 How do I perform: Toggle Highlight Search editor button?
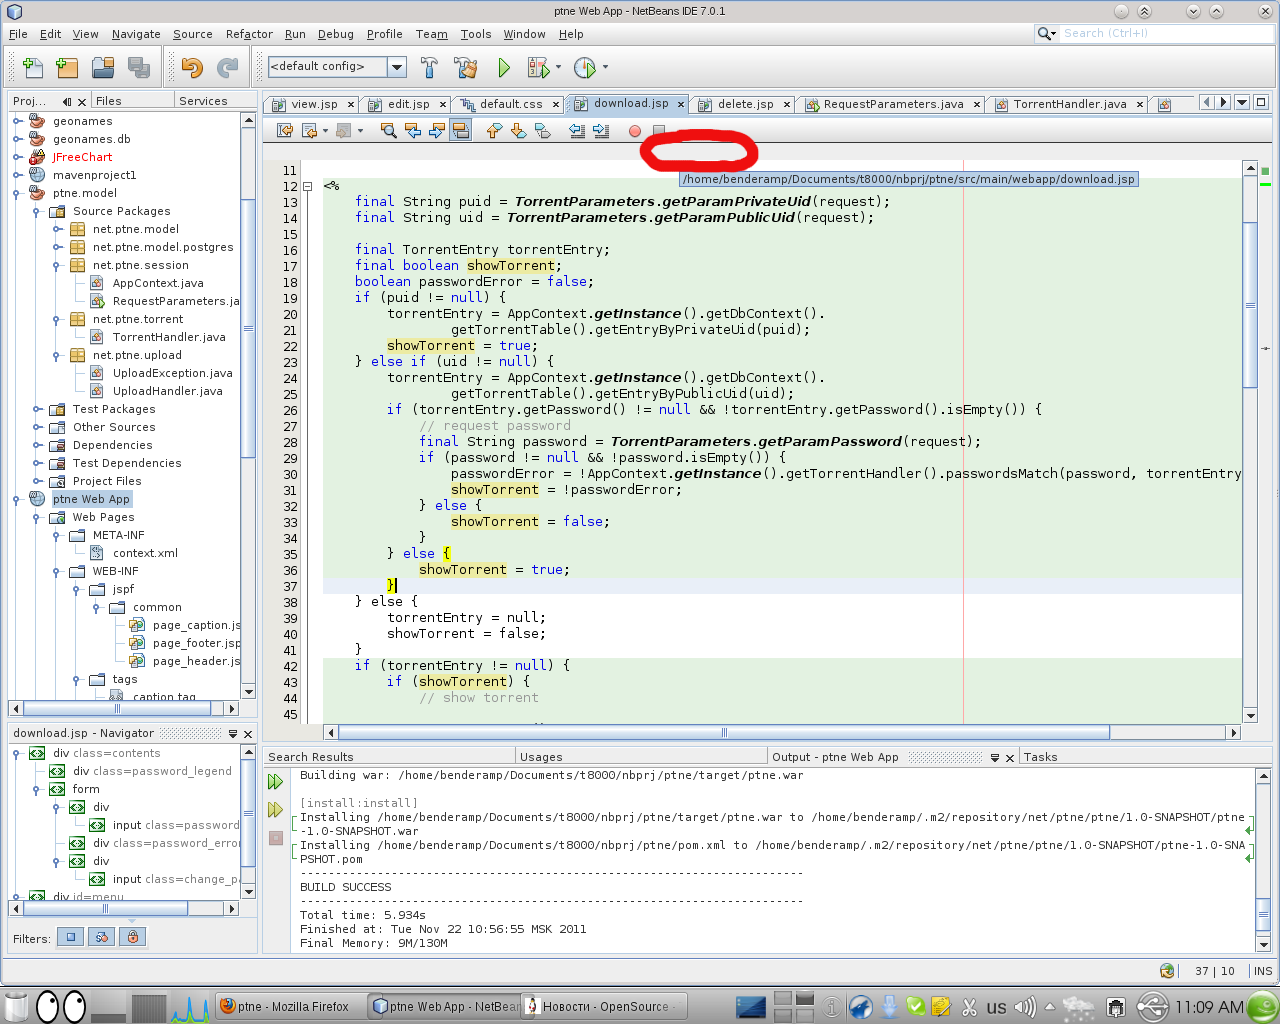click(460, 131)
